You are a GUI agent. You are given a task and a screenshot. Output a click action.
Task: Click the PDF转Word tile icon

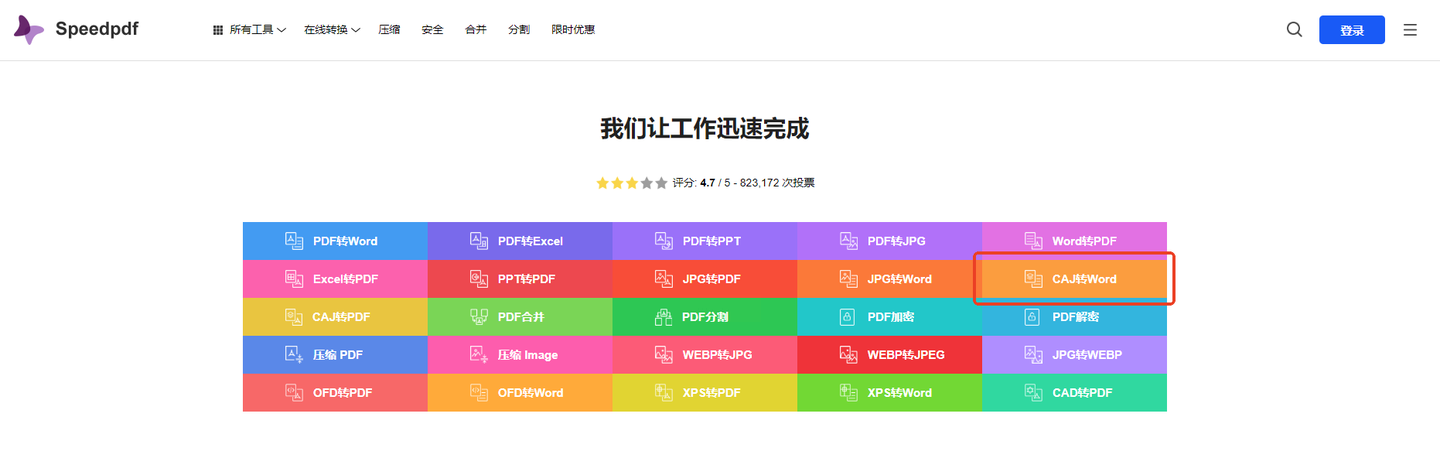click(294, 241)
